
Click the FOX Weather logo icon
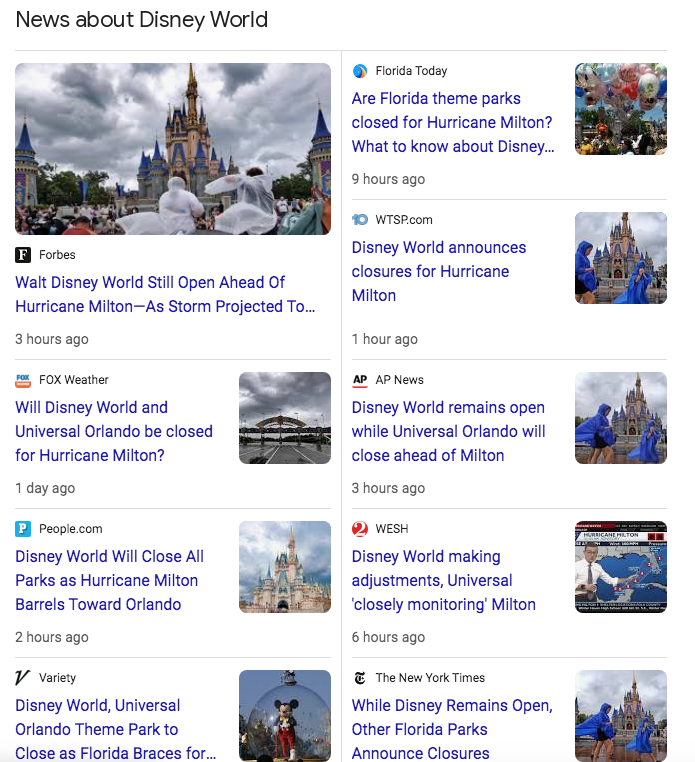pyautogui.click(x=23, y=380)
